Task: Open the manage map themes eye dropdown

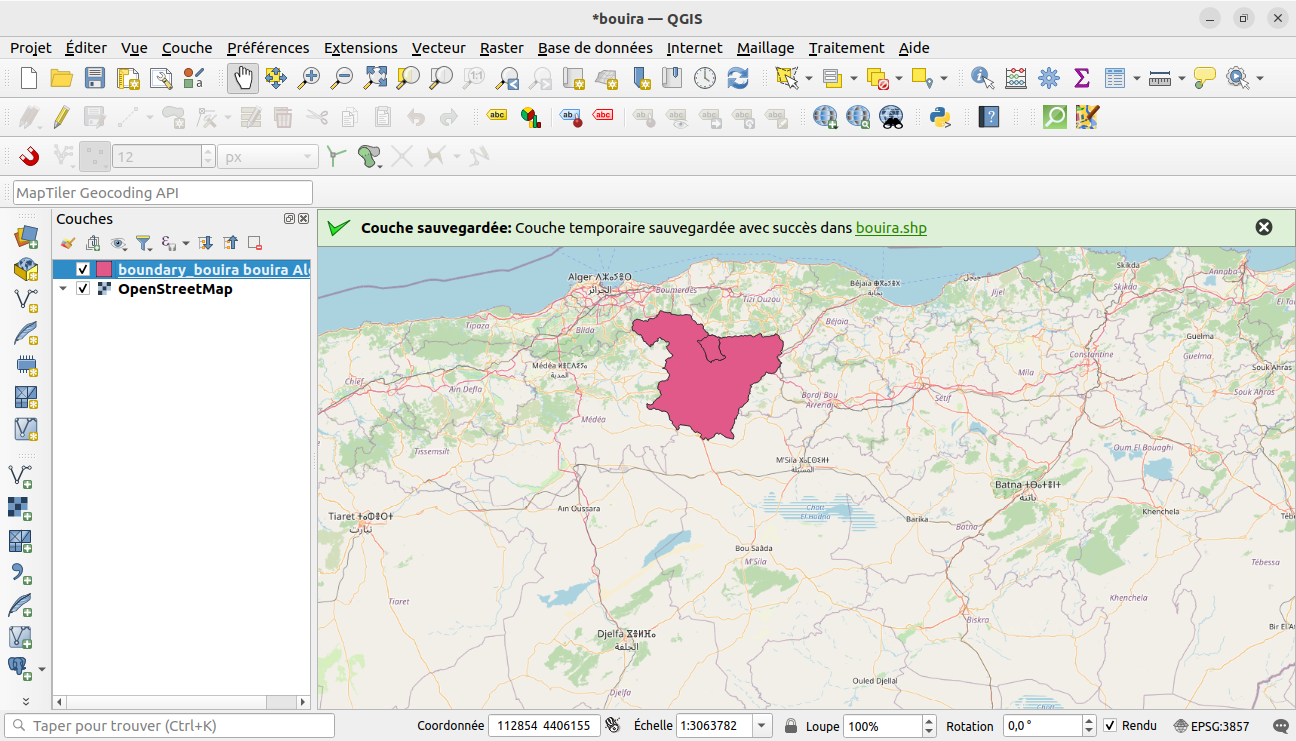Action: click(x=119, y=243)
